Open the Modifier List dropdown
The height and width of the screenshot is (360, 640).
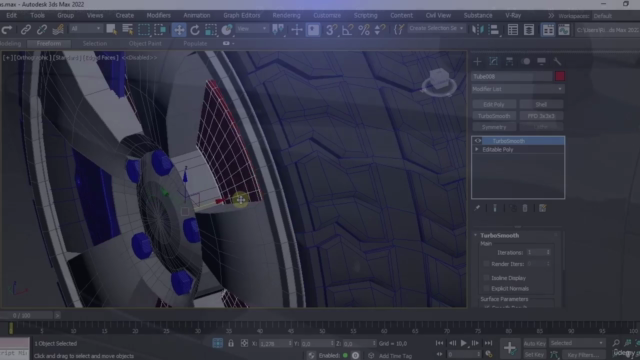[x=518, y=89]
